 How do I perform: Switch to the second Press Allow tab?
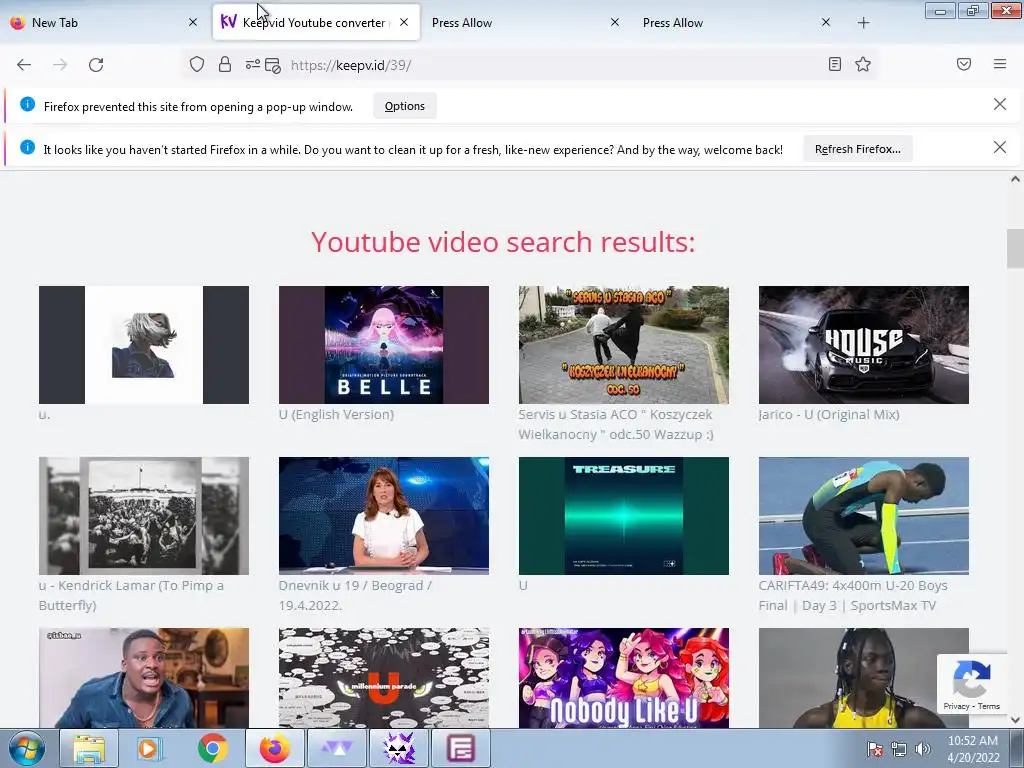pyautogui.click(x=737, y=23)
